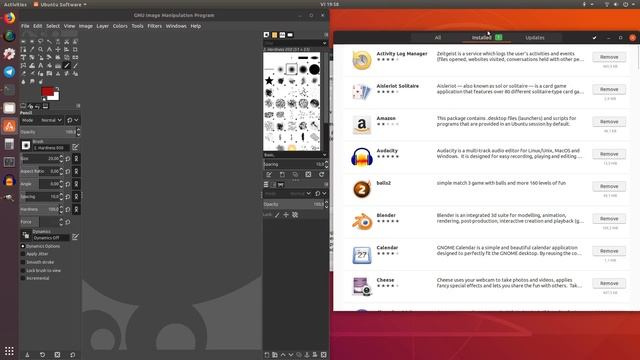Open the Show Applications grid in dock
The image size is (640, 360).
[x=9, y=351]
